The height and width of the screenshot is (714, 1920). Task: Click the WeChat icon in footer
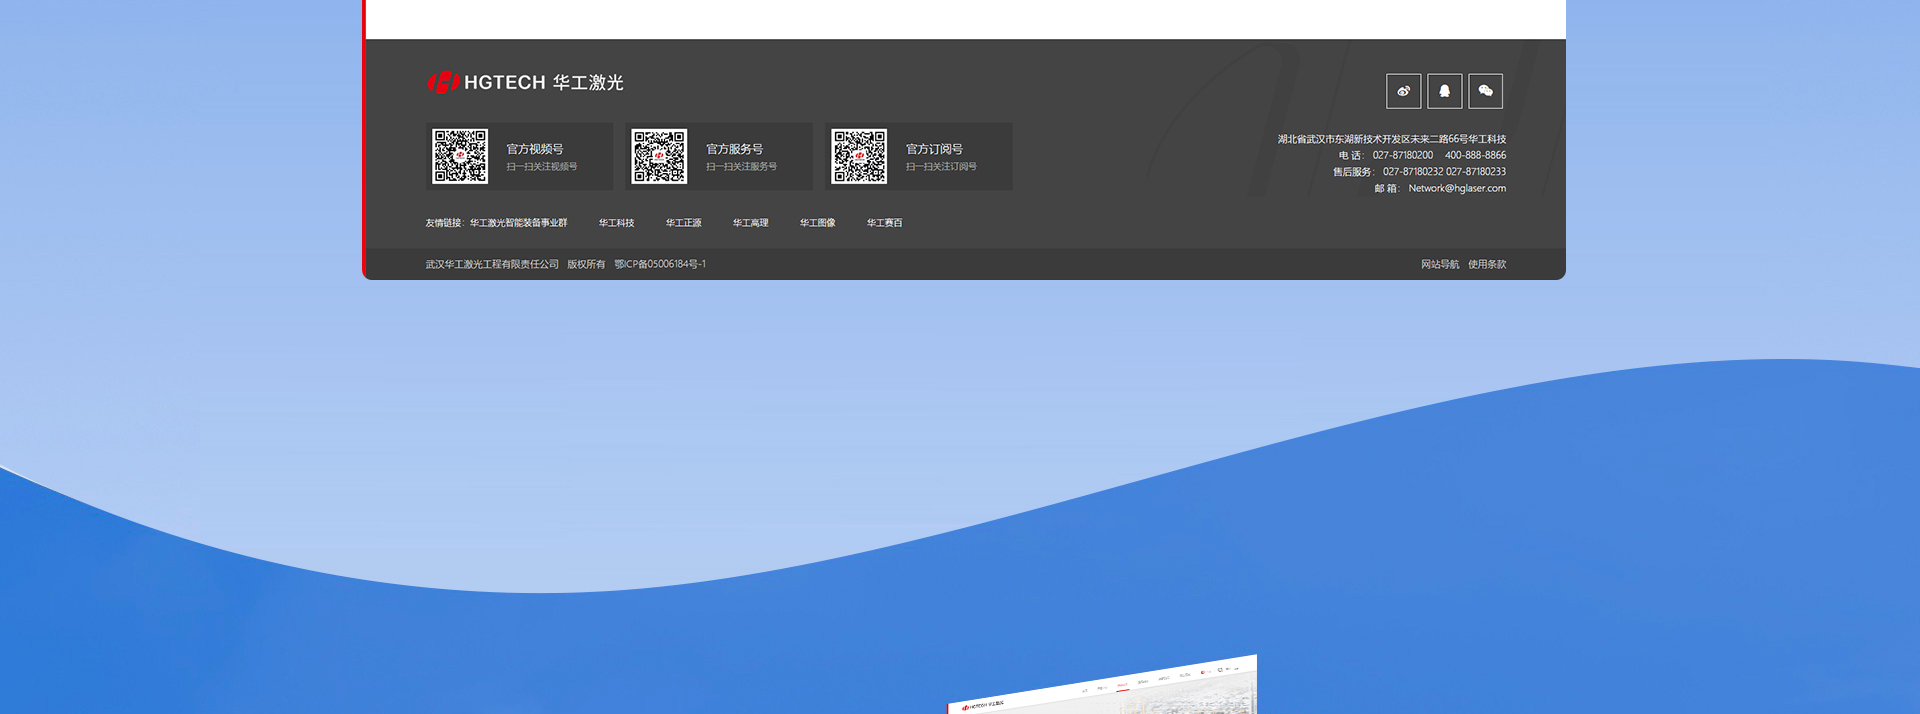pyautogui.click(x=1485, y=91)
